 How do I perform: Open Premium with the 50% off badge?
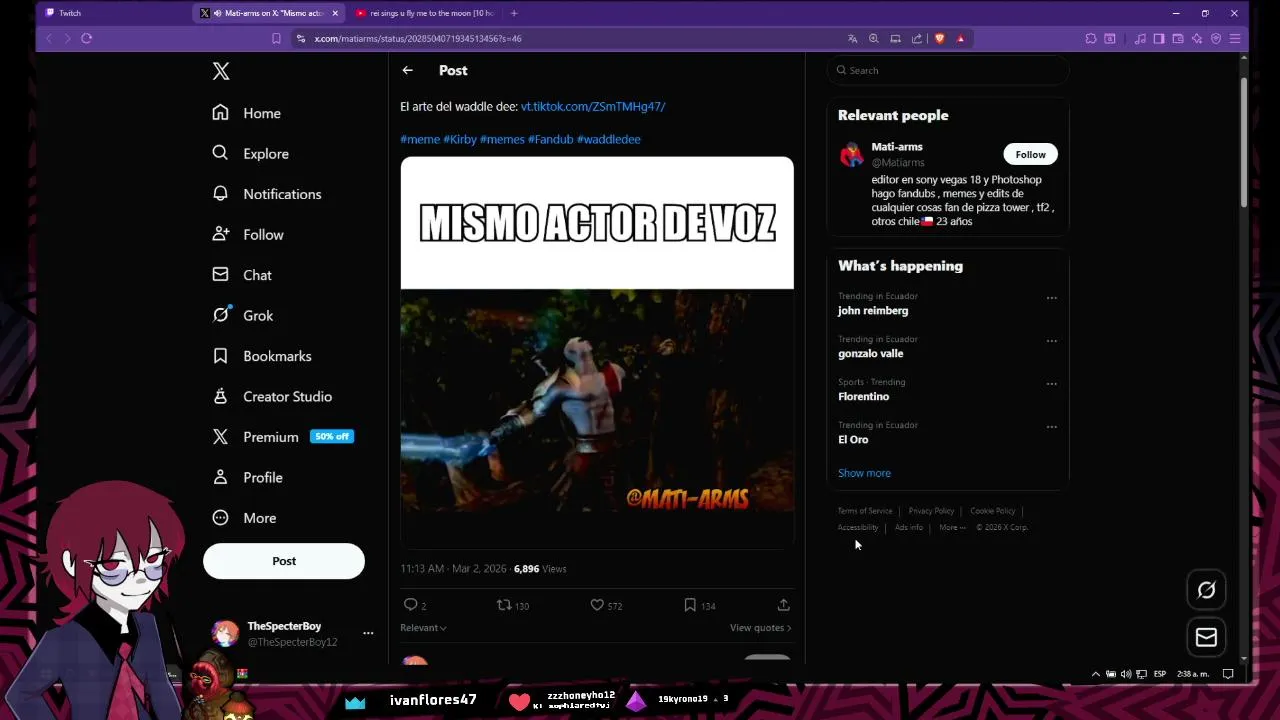(x=282, y=437)
